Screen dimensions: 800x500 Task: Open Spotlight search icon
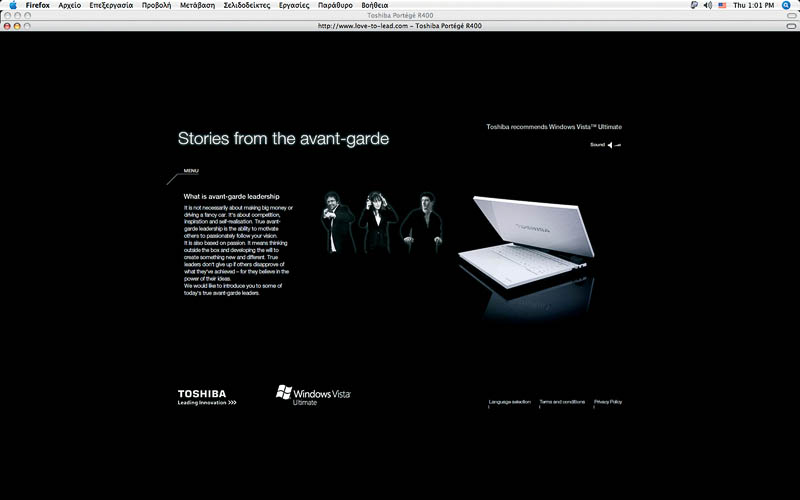786,5
